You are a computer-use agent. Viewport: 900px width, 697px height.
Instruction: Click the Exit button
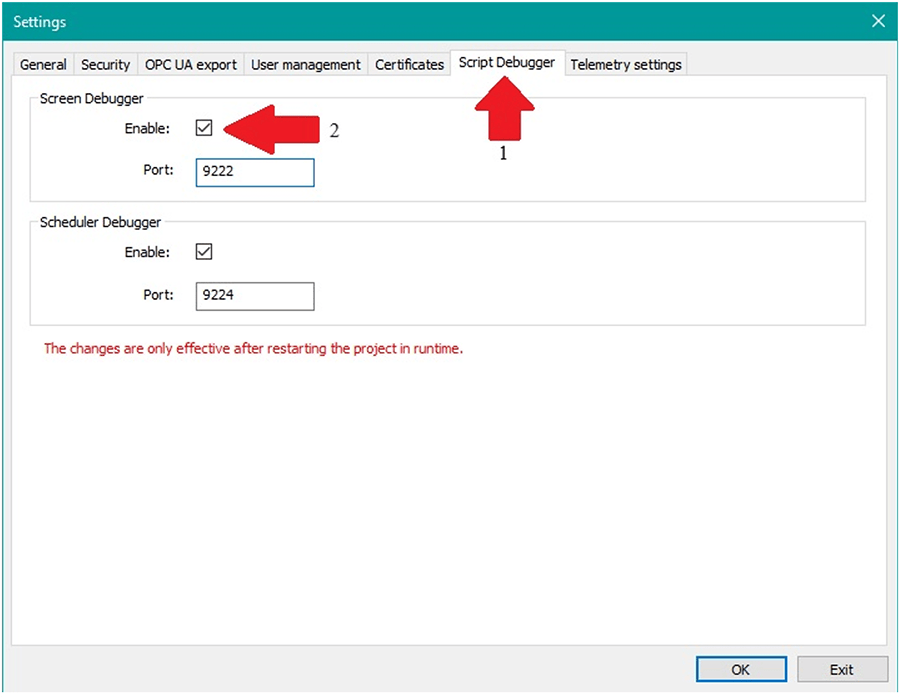point(842,669)
